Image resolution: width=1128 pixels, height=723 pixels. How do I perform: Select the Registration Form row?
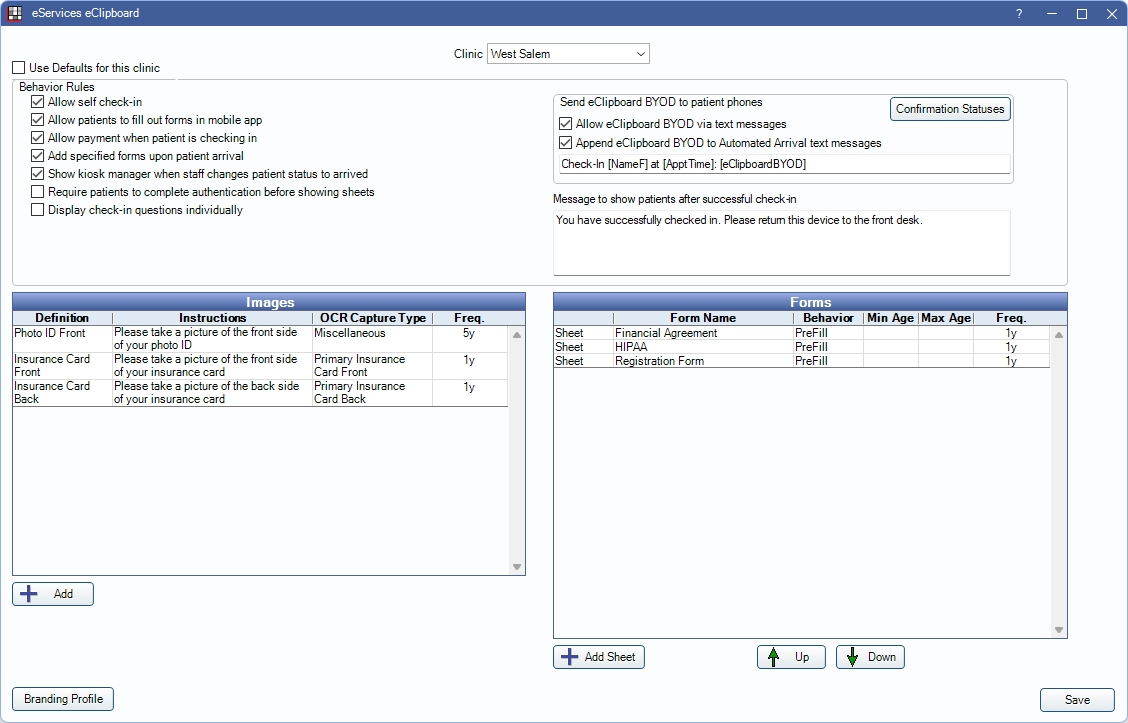[x=801, y=361]
